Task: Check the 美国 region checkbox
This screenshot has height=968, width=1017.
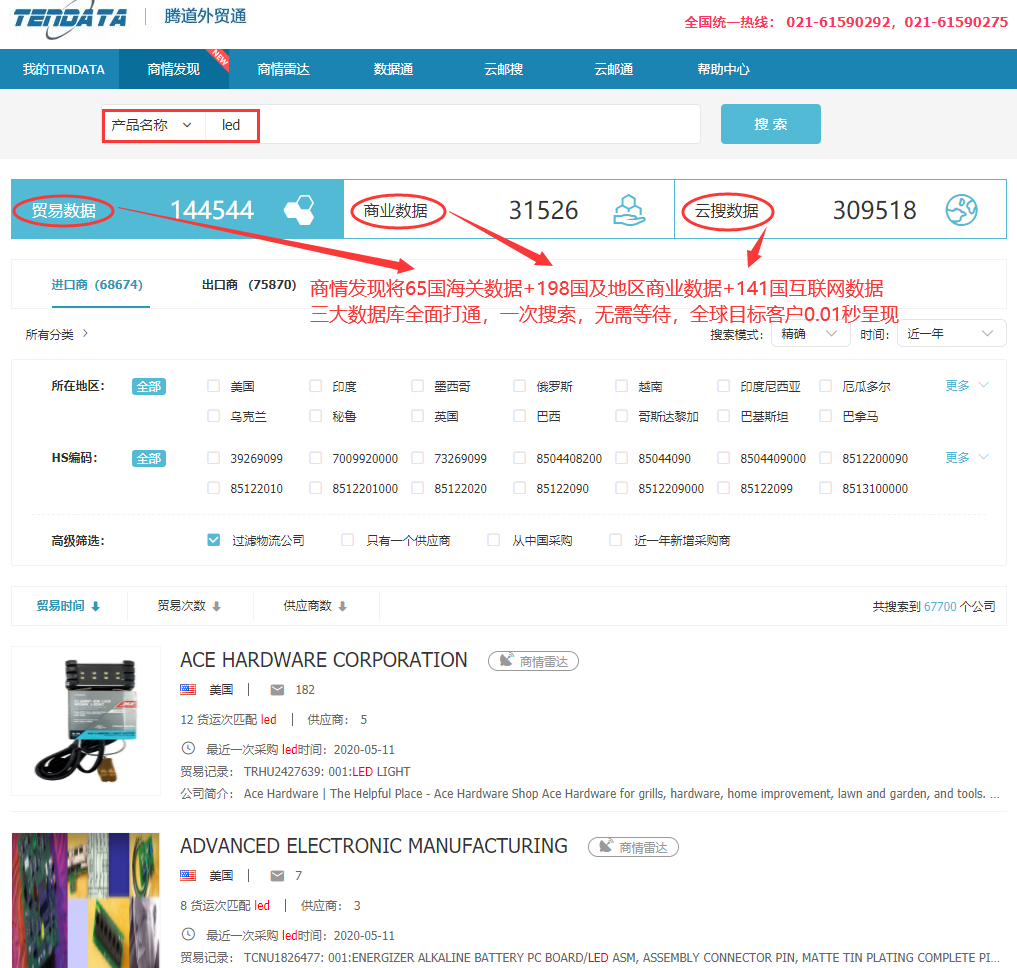Action: [213, 386]
